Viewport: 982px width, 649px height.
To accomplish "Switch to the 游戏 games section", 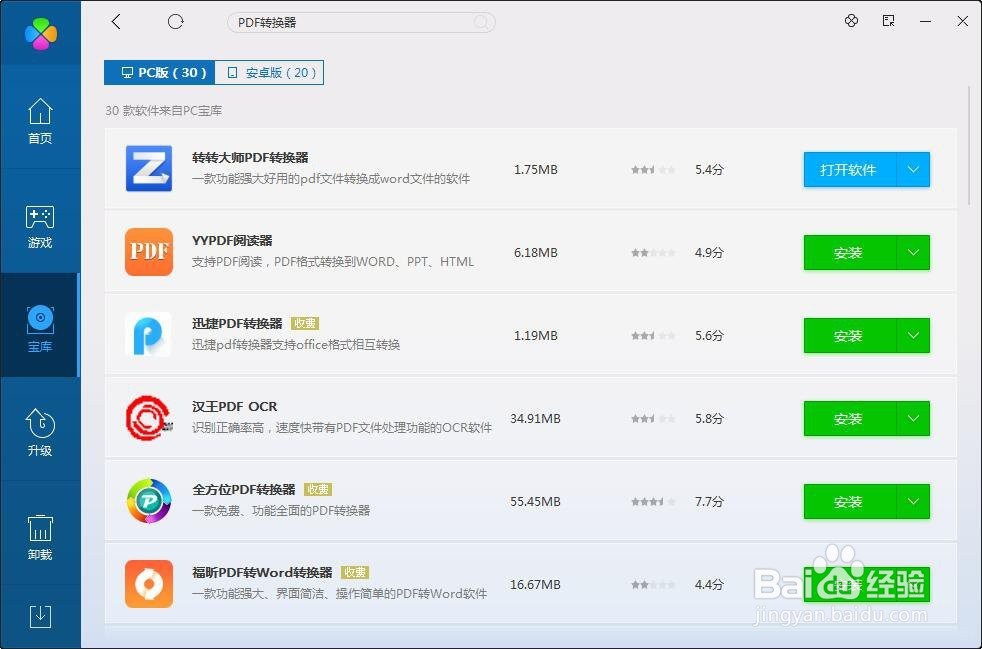I will coord(40,225).
